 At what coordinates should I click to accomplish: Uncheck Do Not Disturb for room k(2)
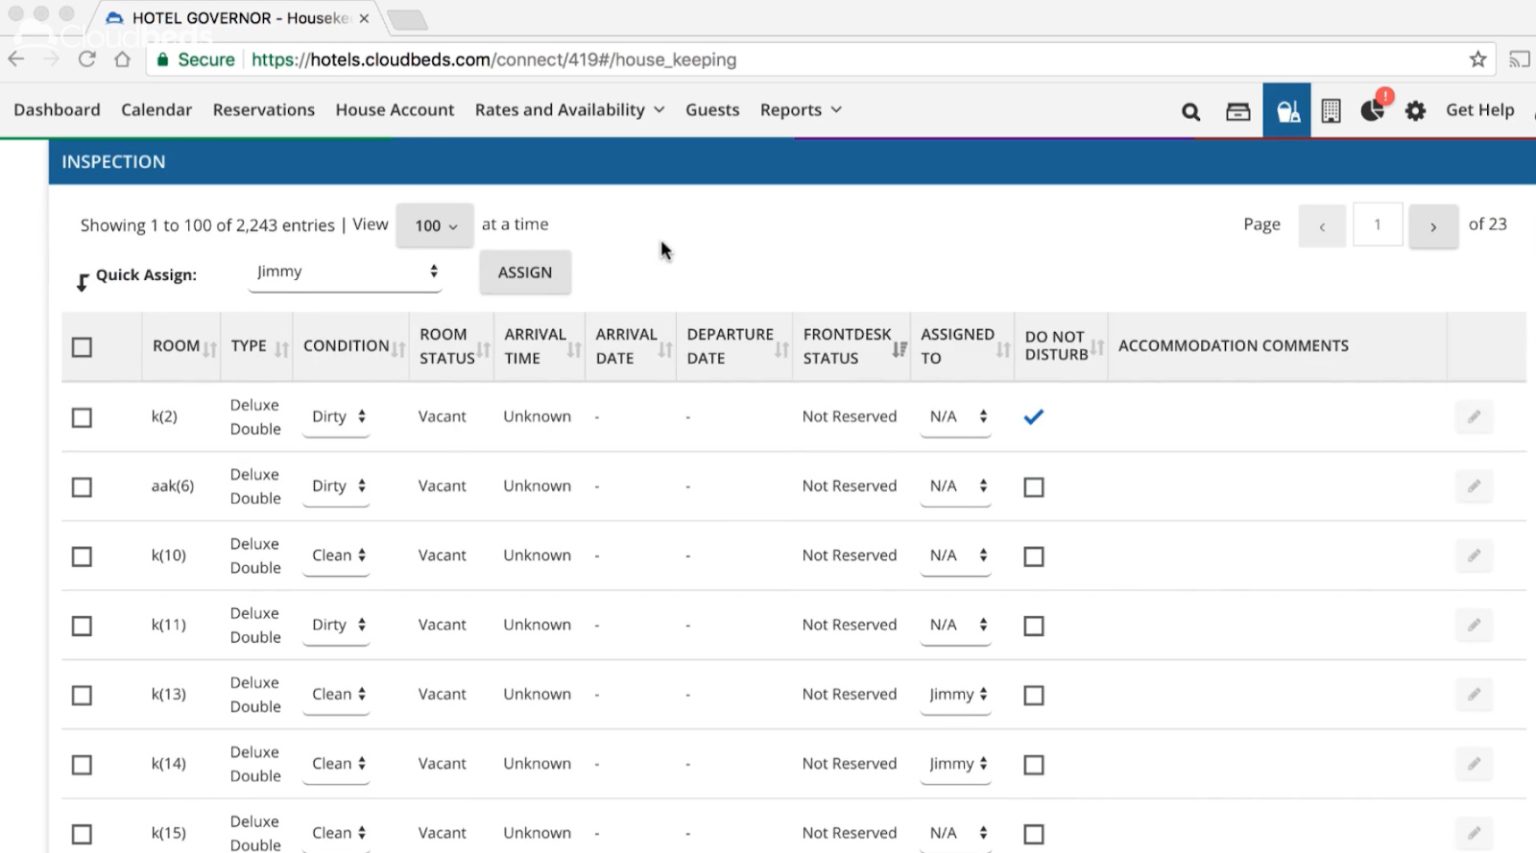(1033, 417)
